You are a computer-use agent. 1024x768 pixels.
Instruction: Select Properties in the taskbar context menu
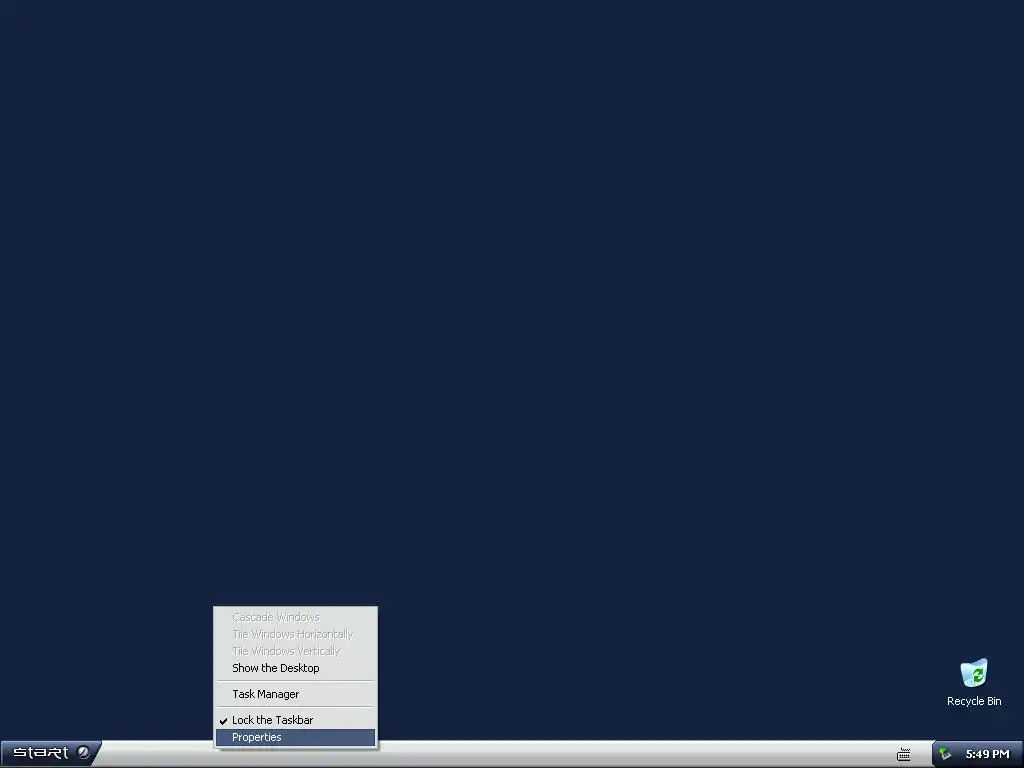coord(295,737)
